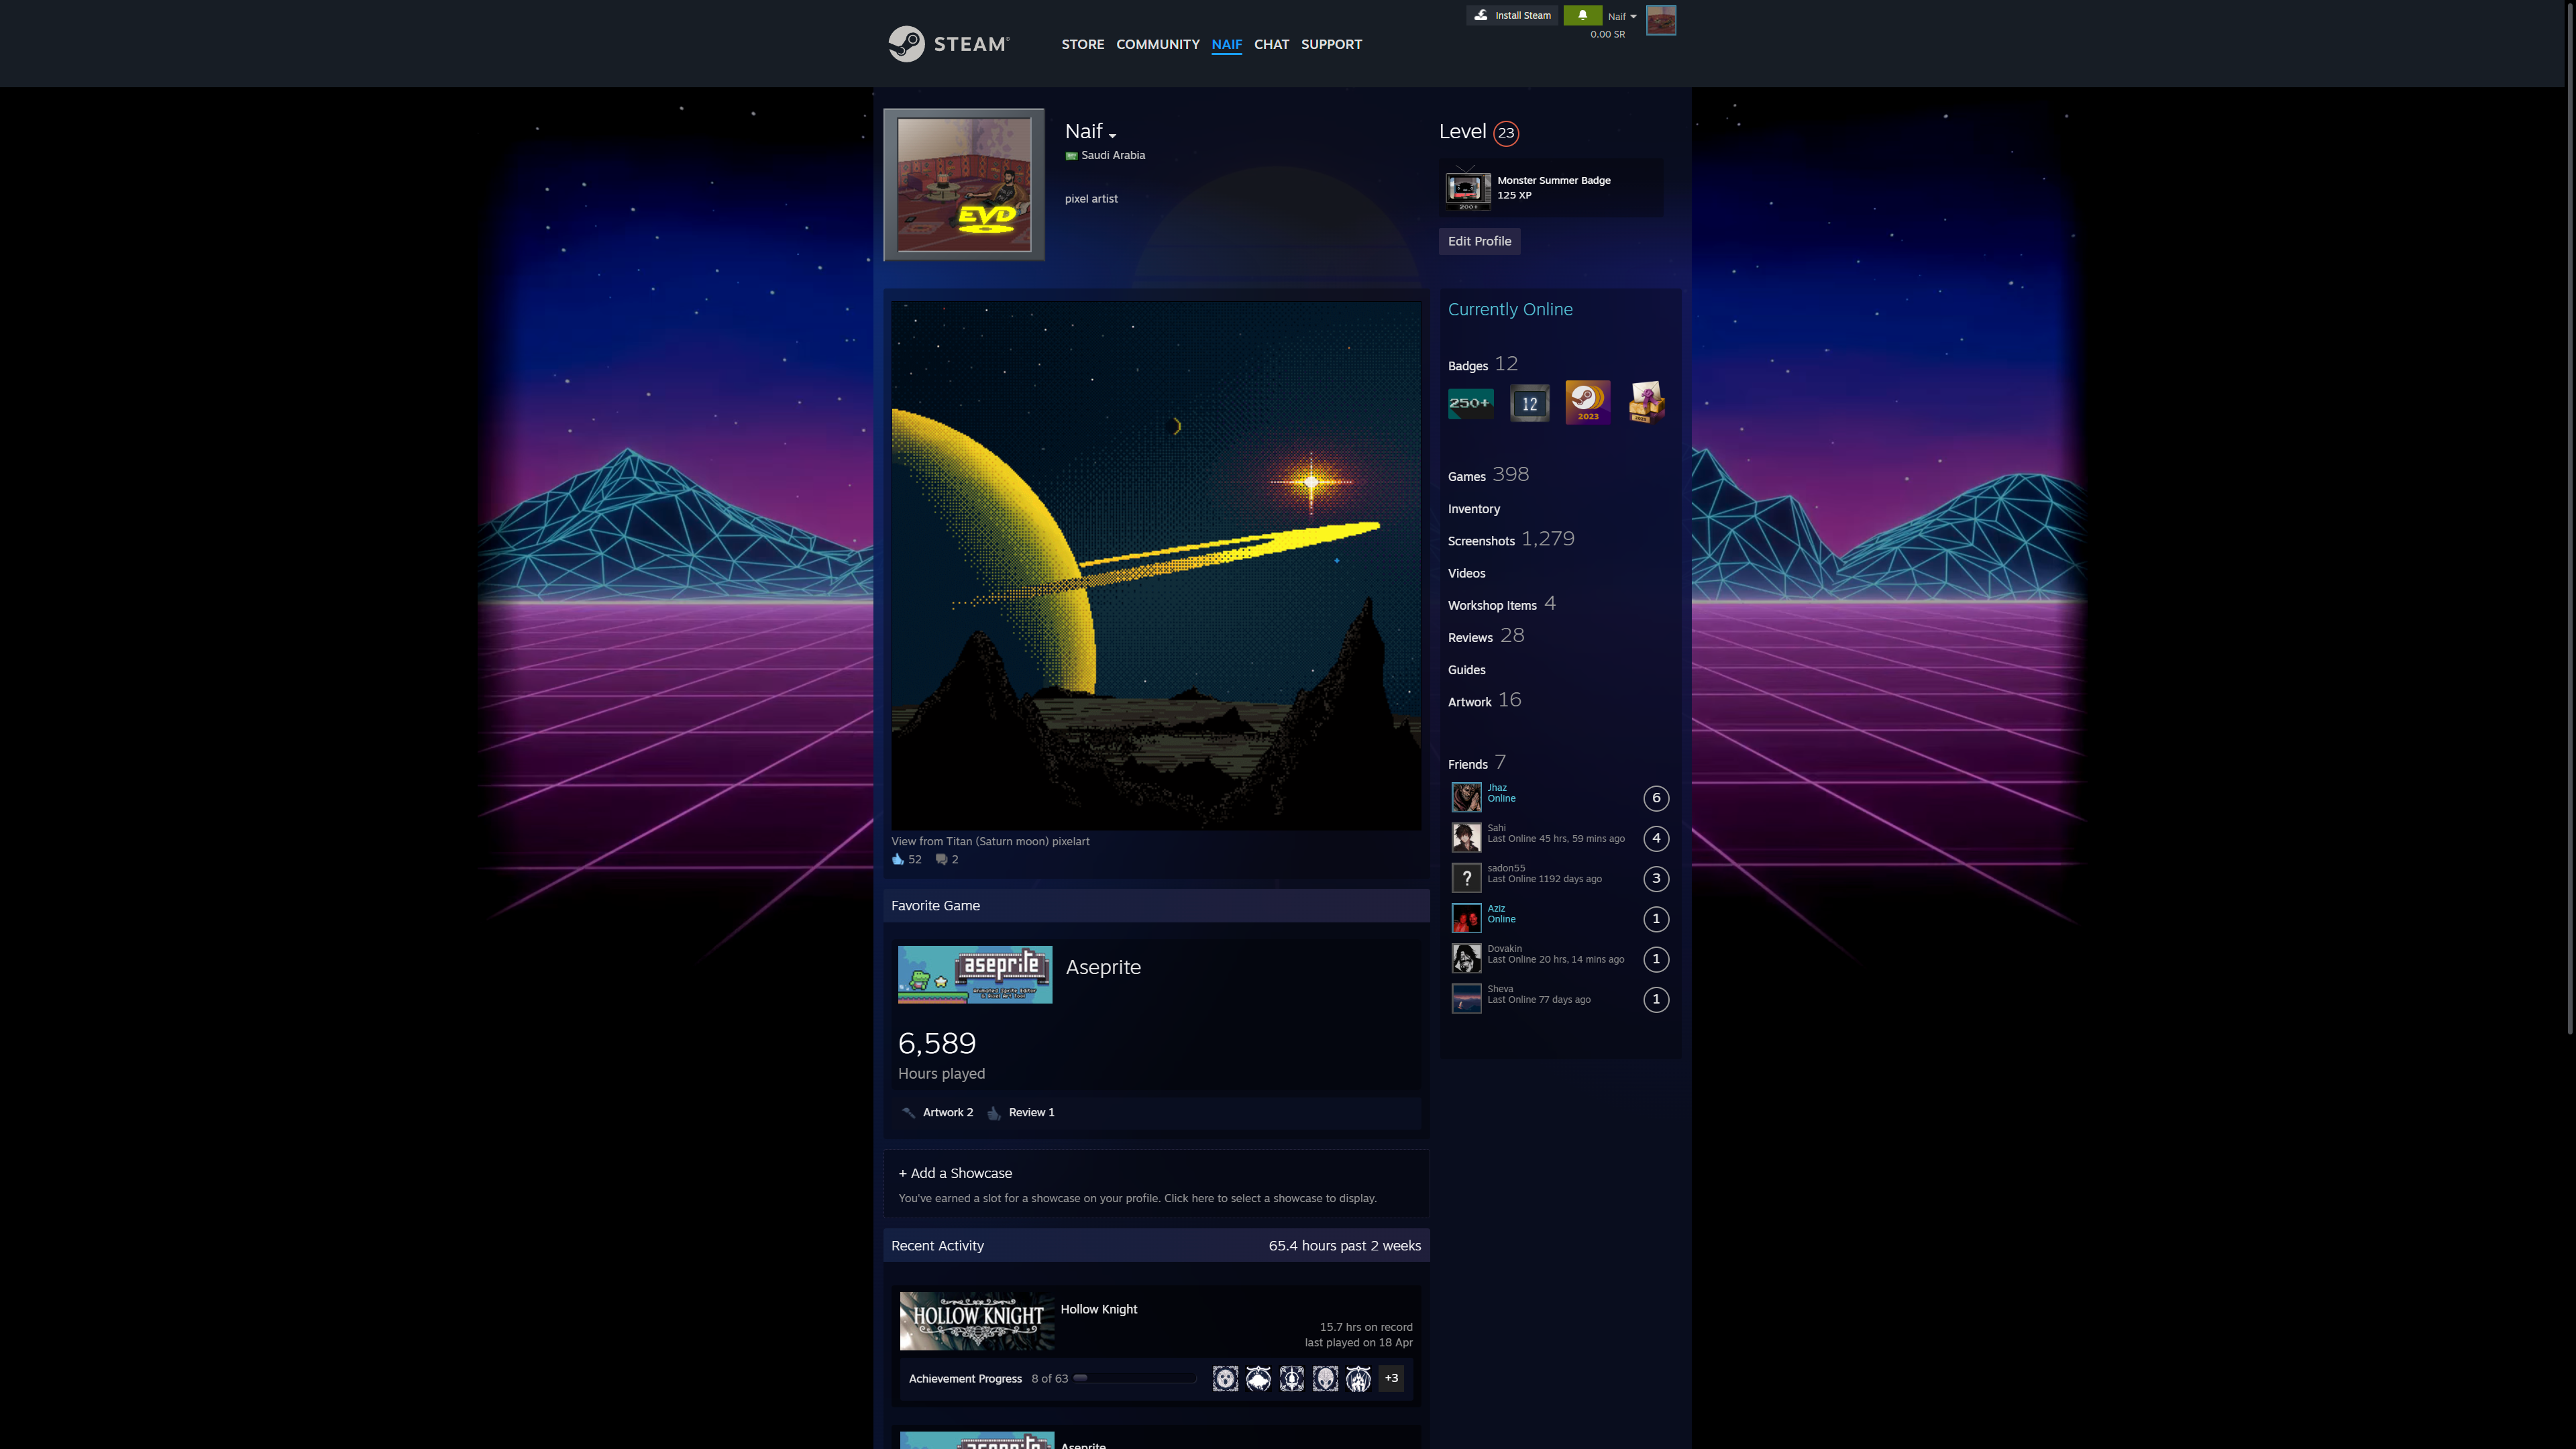Open the Guides link
The height and width of the screenshot is (1449, 2576).
[x=1466, y=670]
